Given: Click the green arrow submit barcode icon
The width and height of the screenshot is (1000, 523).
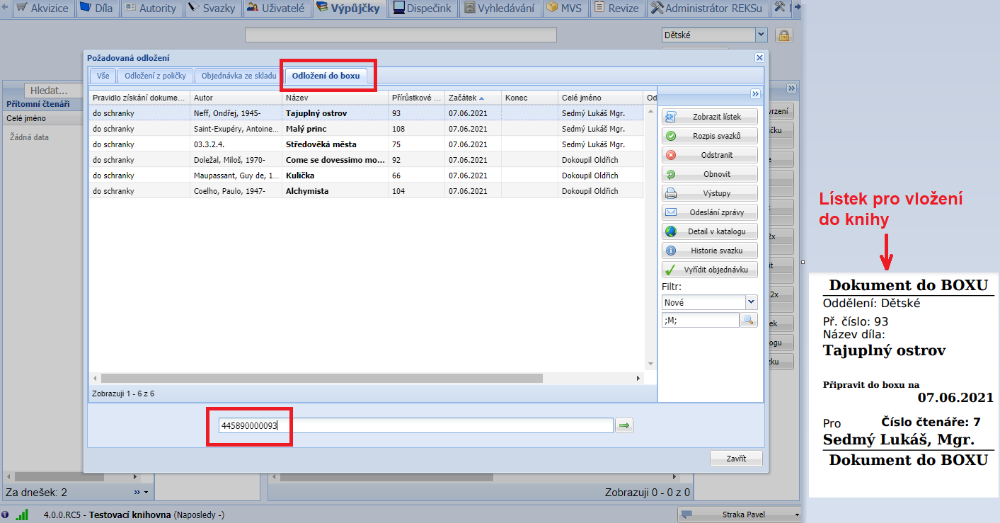Looking at the screenshot, I should tap(624, 426).
